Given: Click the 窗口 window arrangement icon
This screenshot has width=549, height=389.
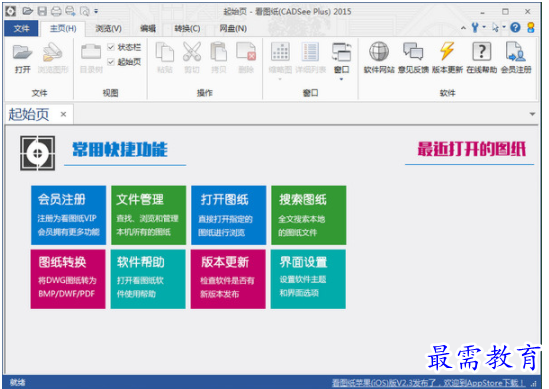Looking at the screenshot, I should pos(341,53).
